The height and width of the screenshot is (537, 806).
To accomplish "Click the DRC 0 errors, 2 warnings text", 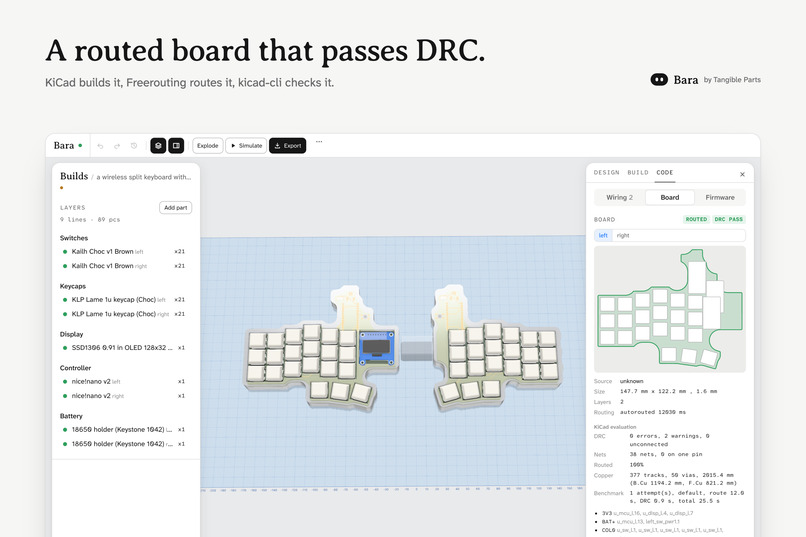I will (x=669, y=440).
